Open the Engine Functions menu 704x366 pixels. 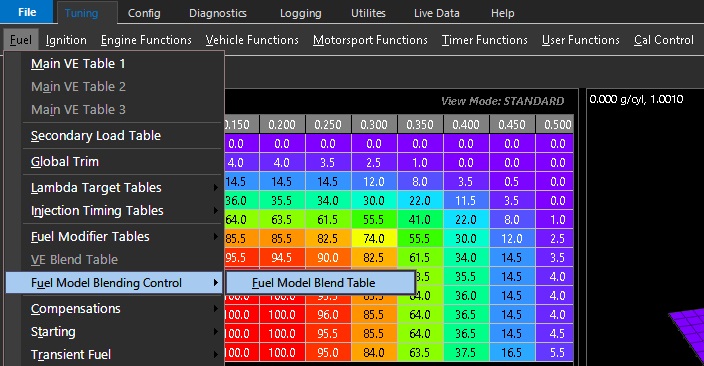(x=146, y=40)
